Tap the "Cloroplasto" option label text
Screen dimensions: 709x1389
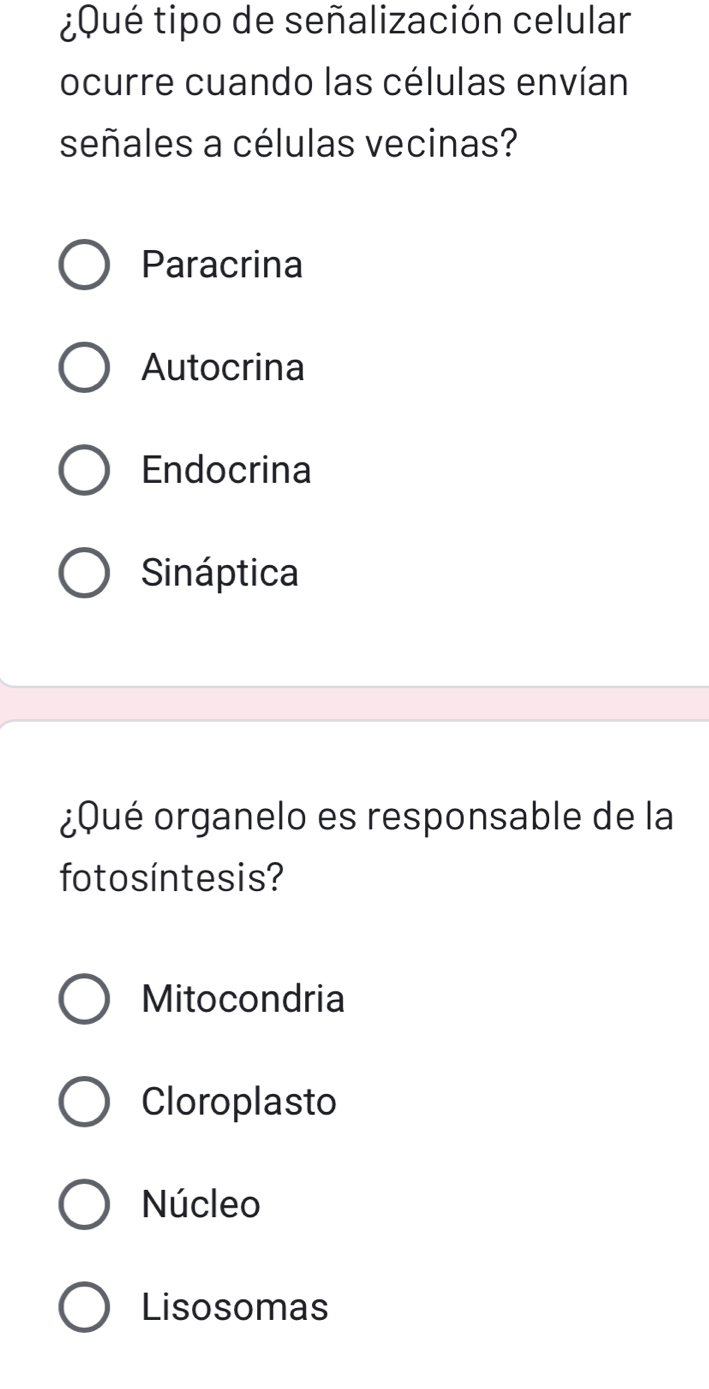tap(239, 1102)
